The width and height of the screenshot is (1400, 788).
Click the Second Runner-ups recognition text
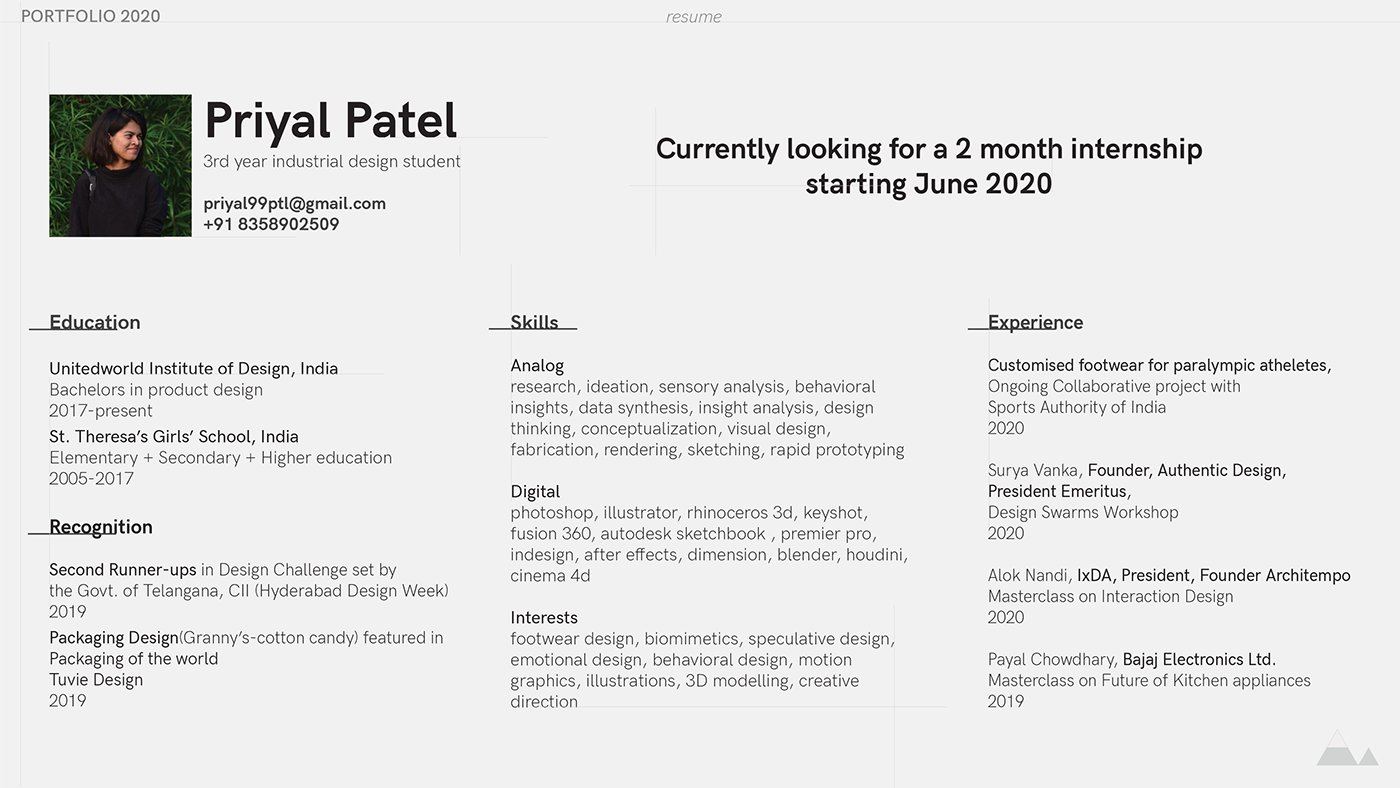tap(123, 570)
